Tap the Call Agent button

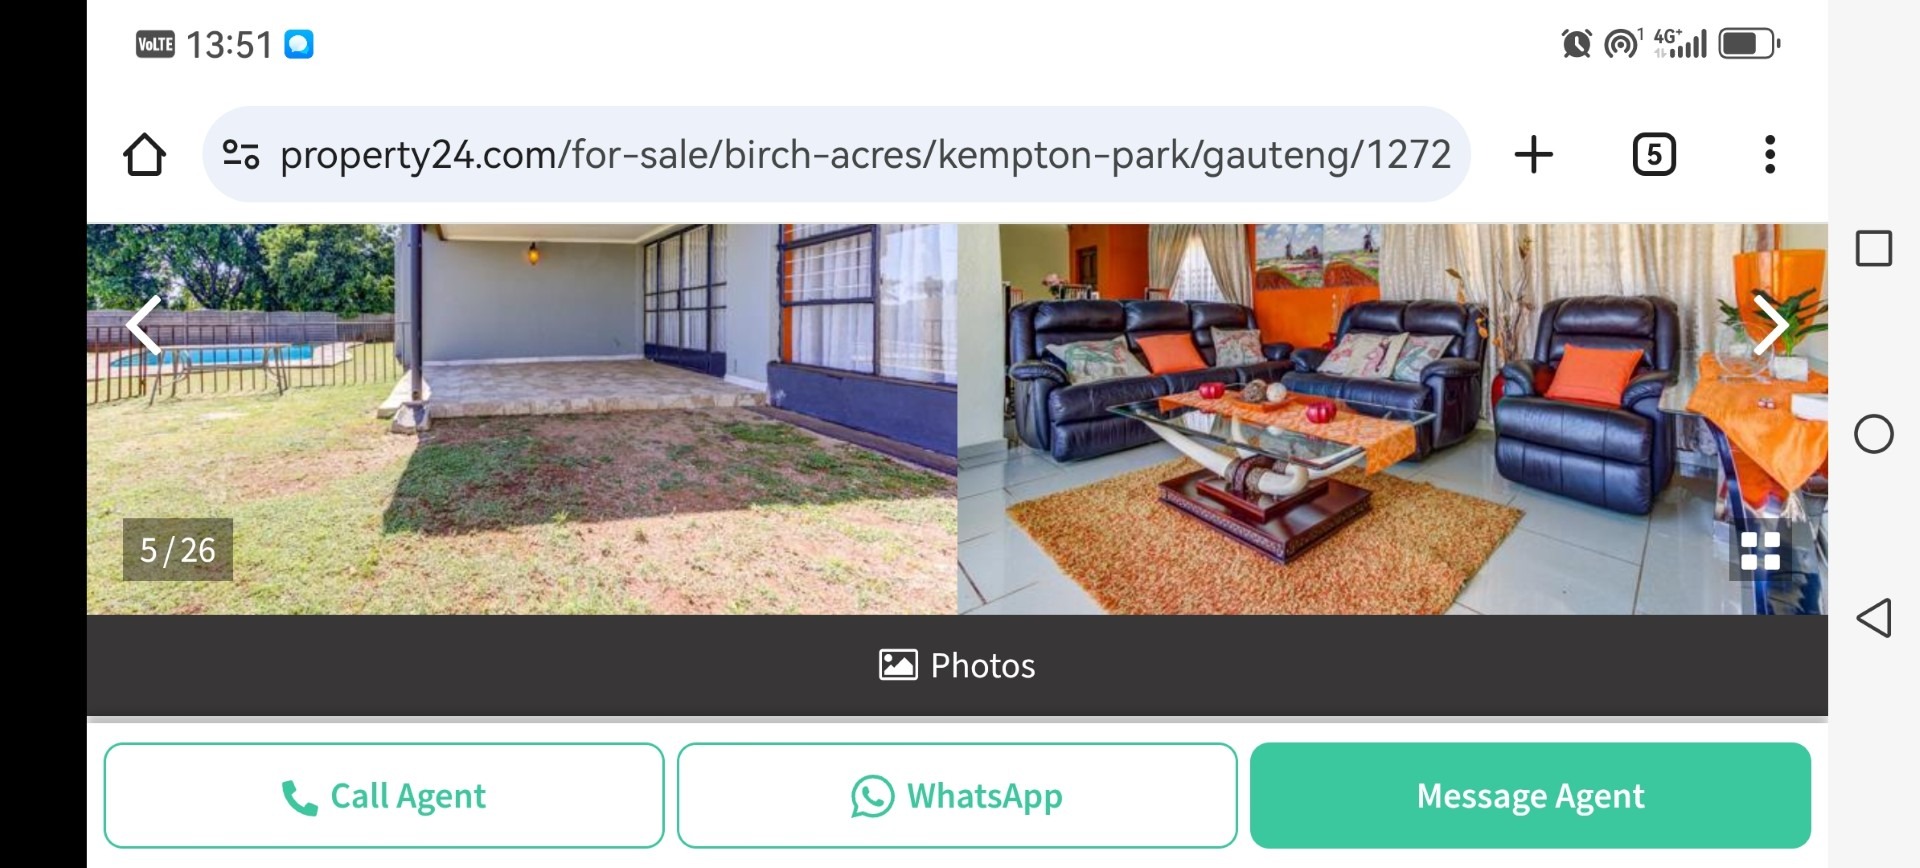[384, 796]
